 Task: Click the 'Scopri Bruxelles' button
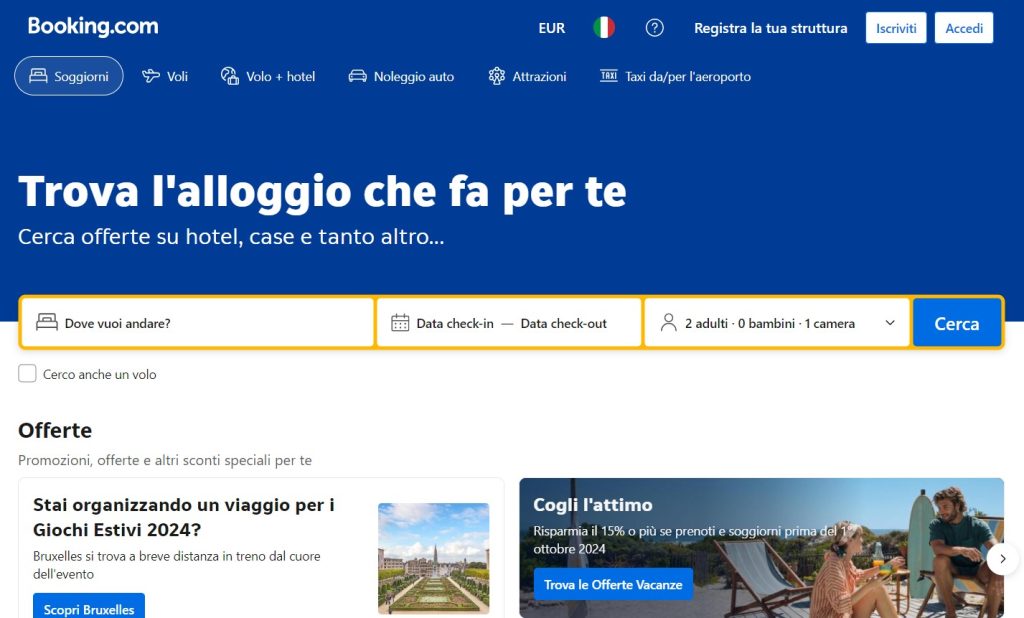tap(89, 608)
